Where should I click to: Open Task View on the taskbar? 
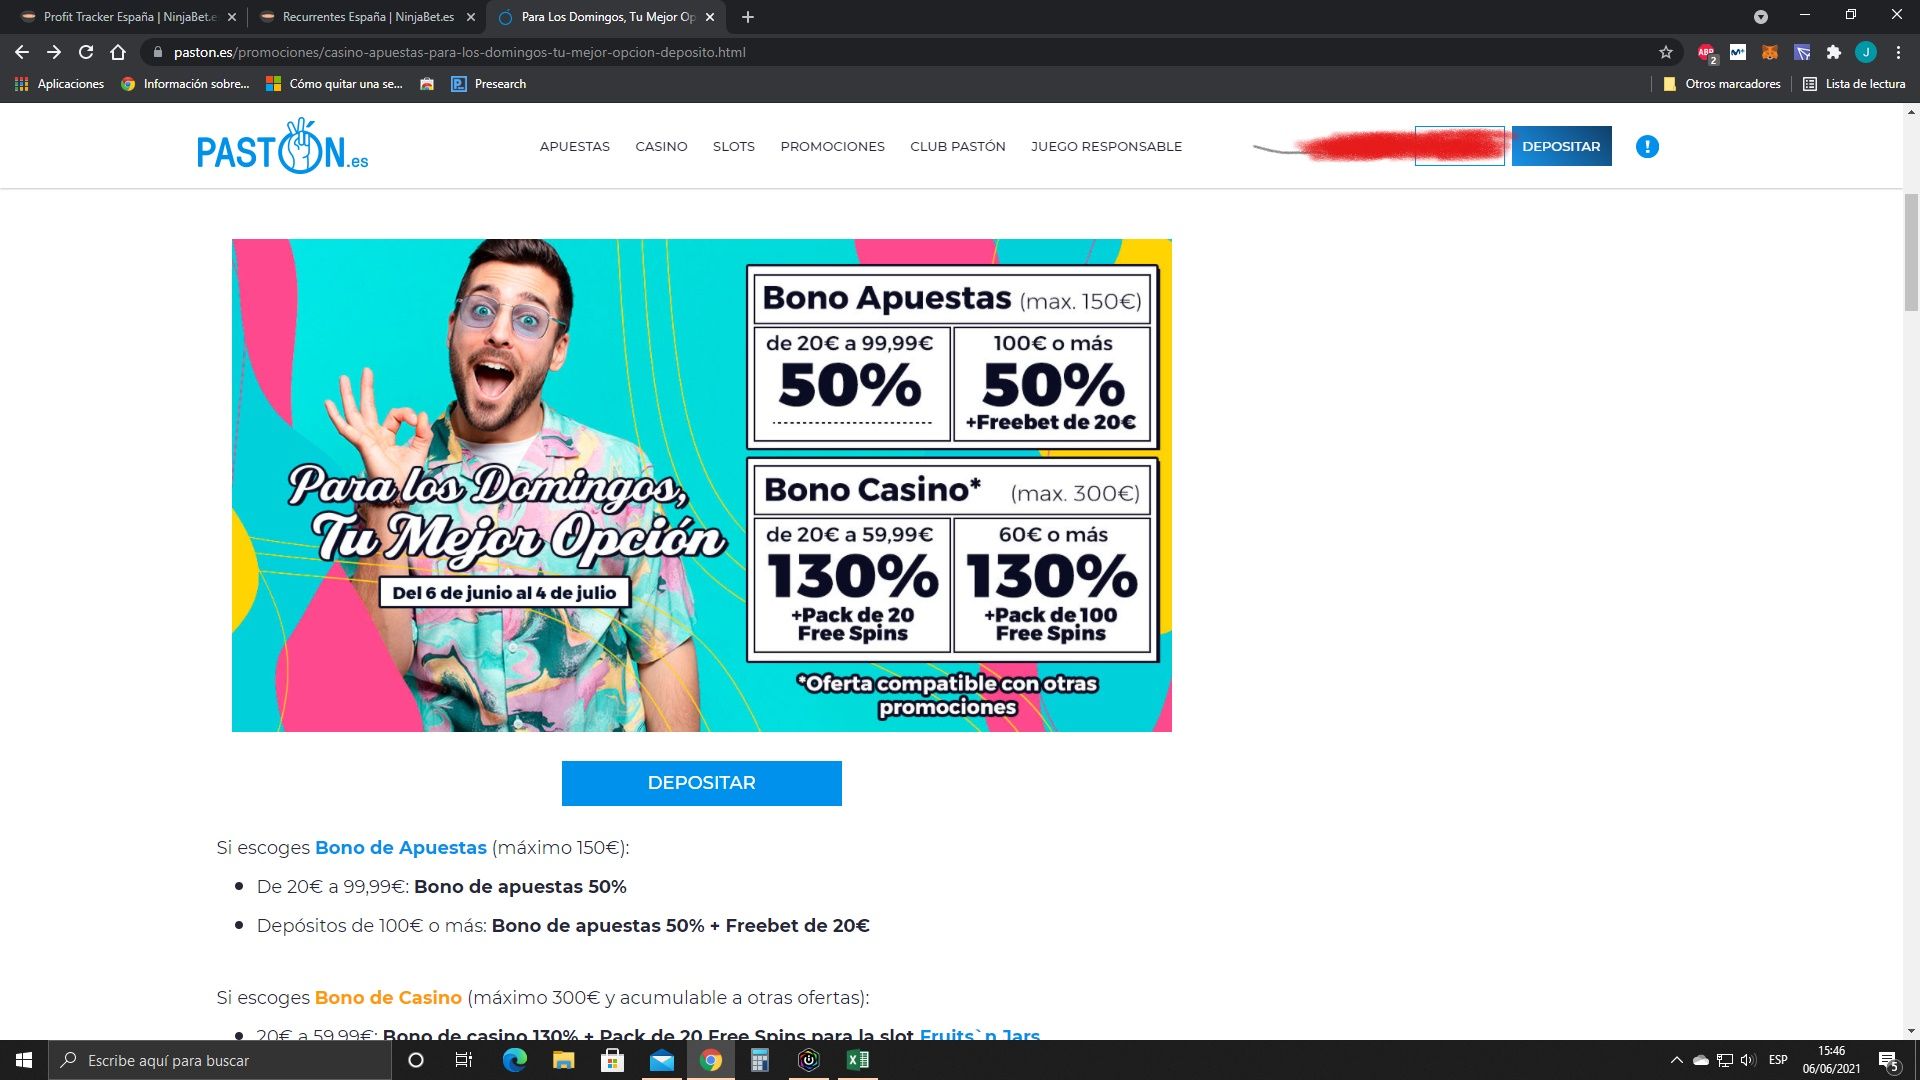464,1060
